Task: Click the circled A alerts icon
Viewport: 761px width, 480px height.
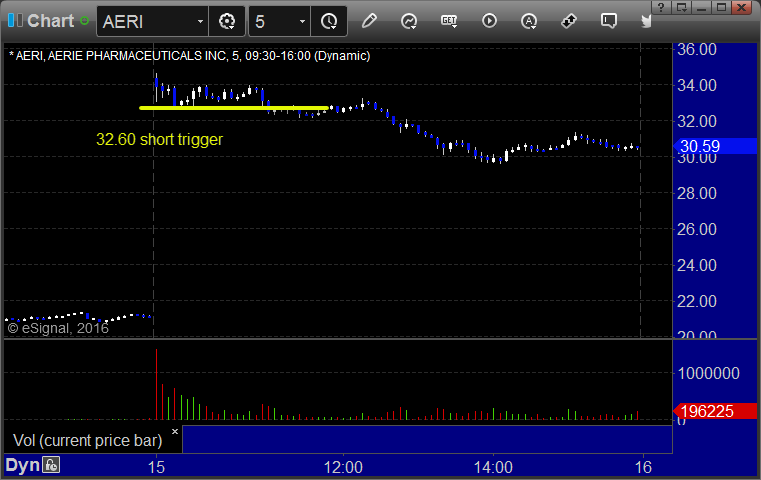Action: [529, 21]
